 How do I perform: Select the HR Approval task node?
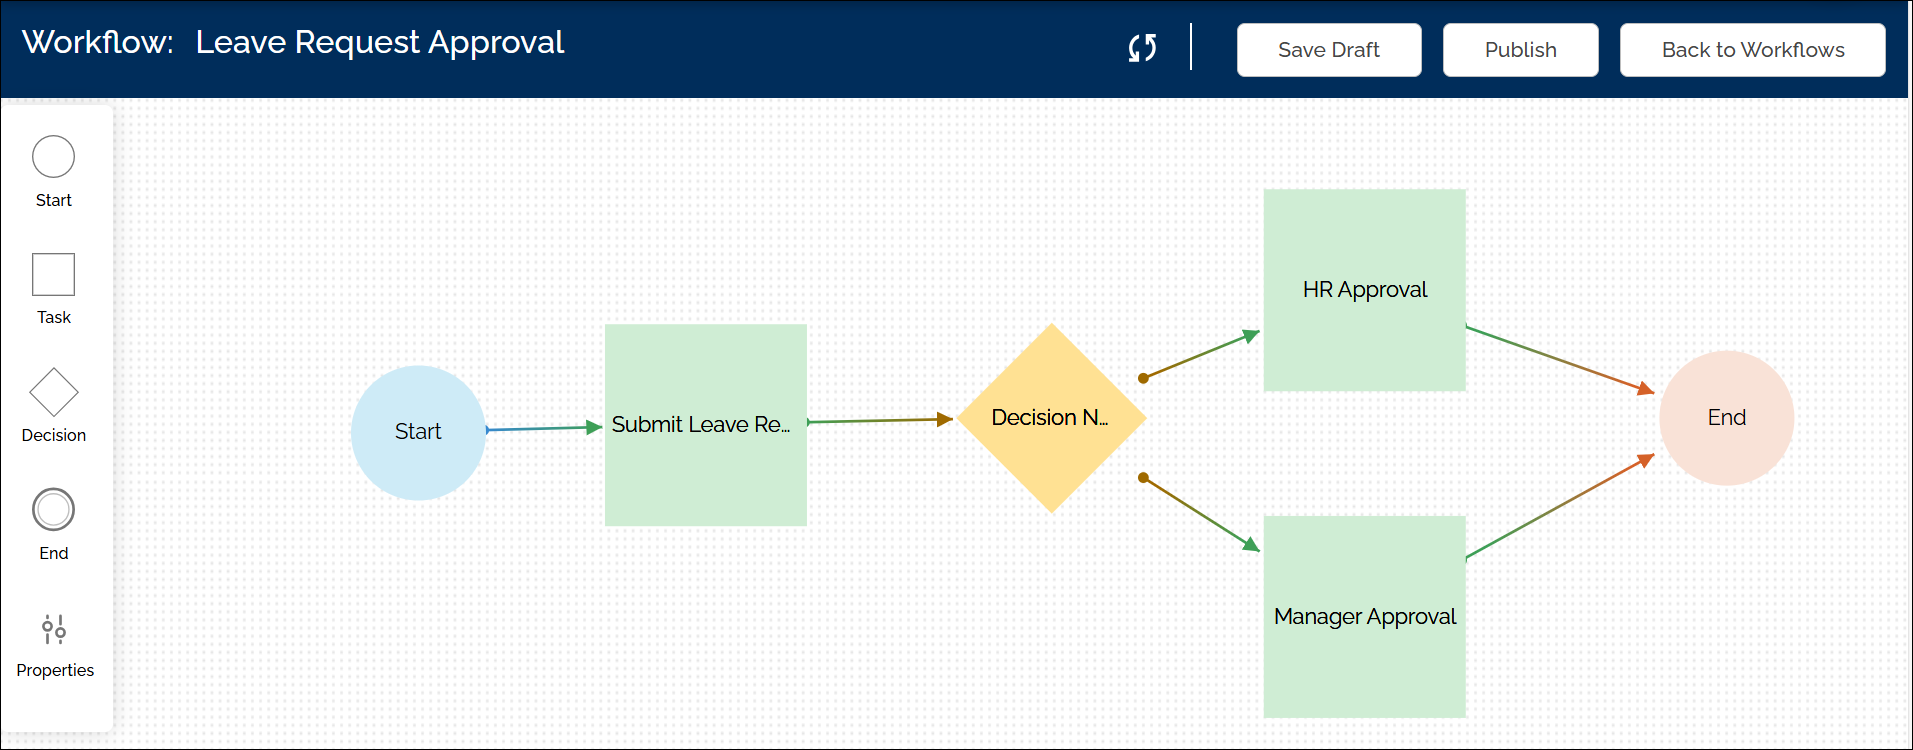(1364, 290)
